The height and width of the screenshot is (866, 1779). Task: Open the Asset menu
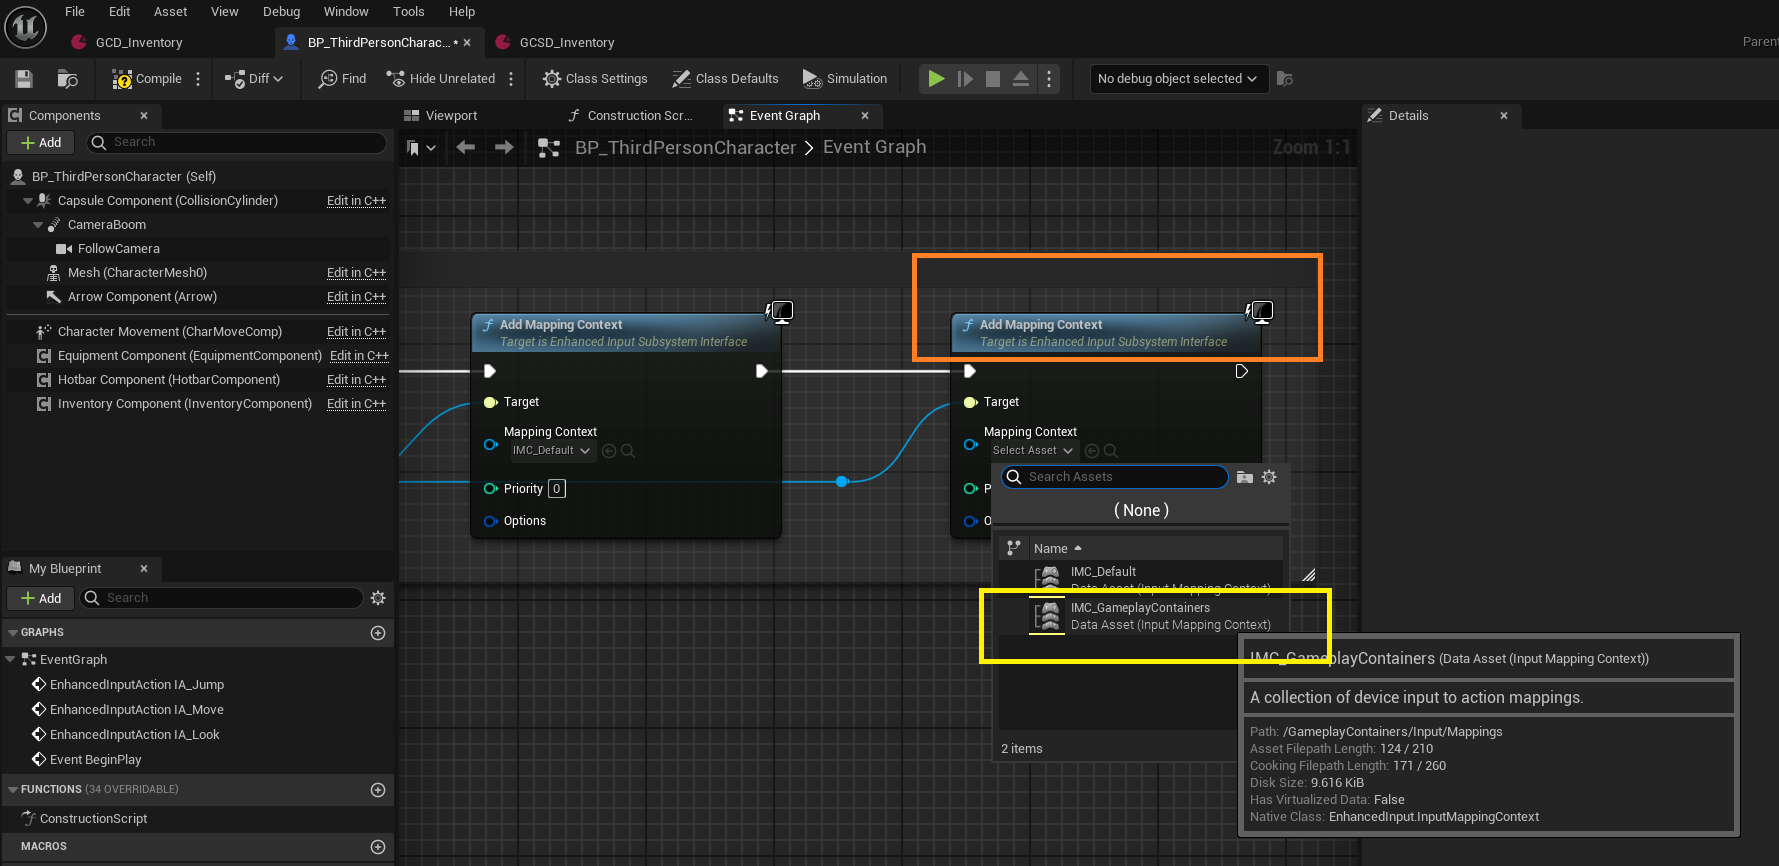pos(170,12)
